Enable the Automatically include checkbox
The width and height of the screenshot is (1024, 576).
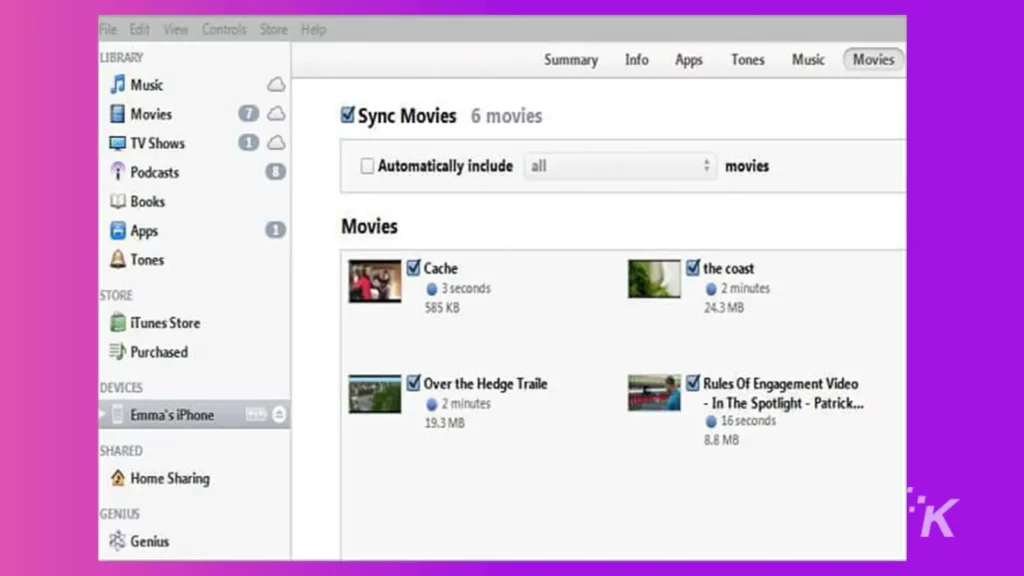click(367, 166)
